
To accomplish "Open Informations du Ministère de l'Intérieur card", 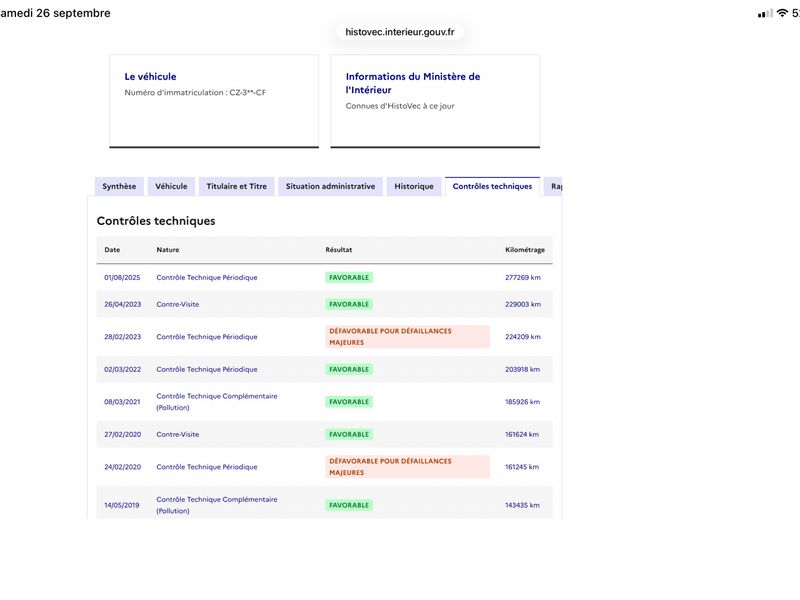I will coord(435,101).
